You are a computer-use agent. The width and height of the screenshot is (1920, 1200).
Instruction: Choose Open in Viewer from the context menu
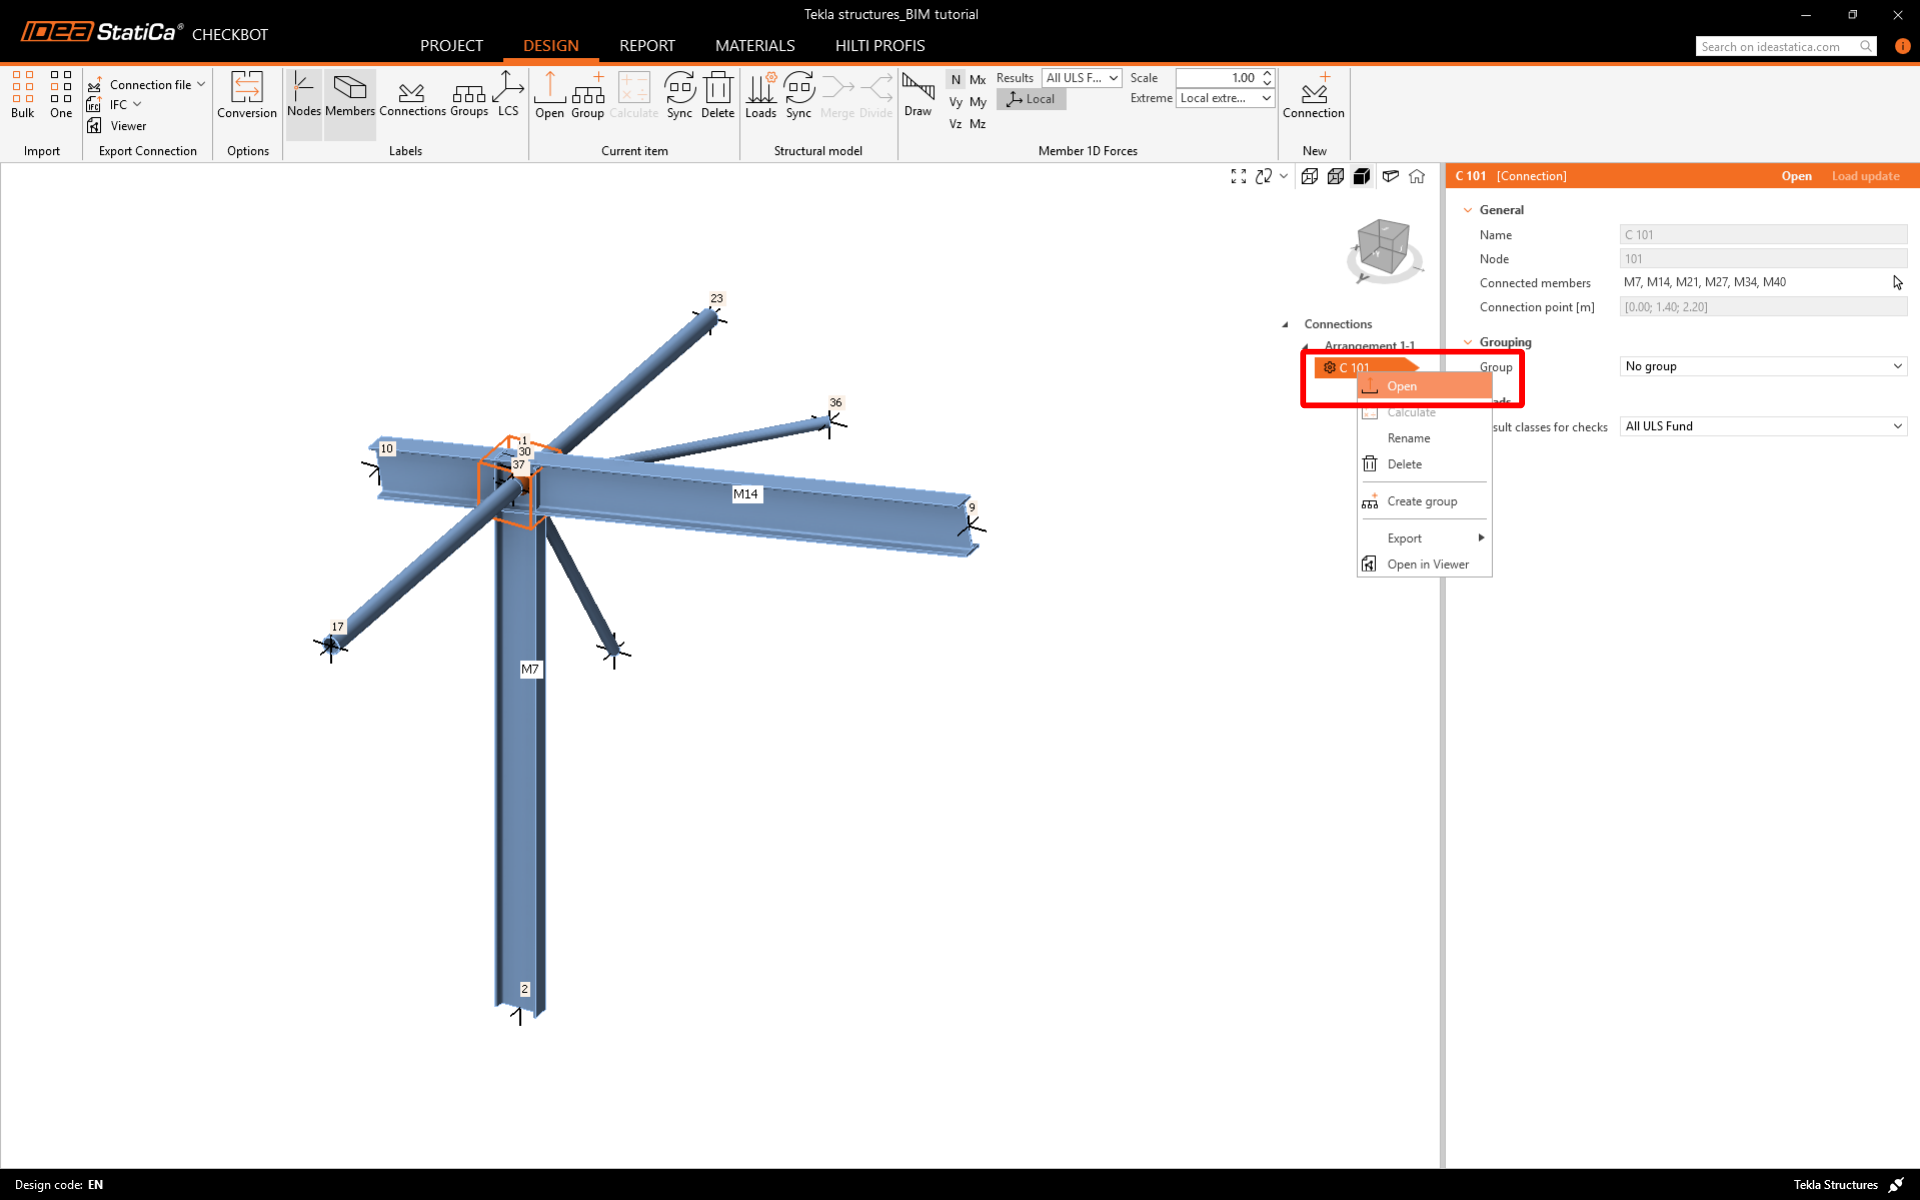[1427, 564]
